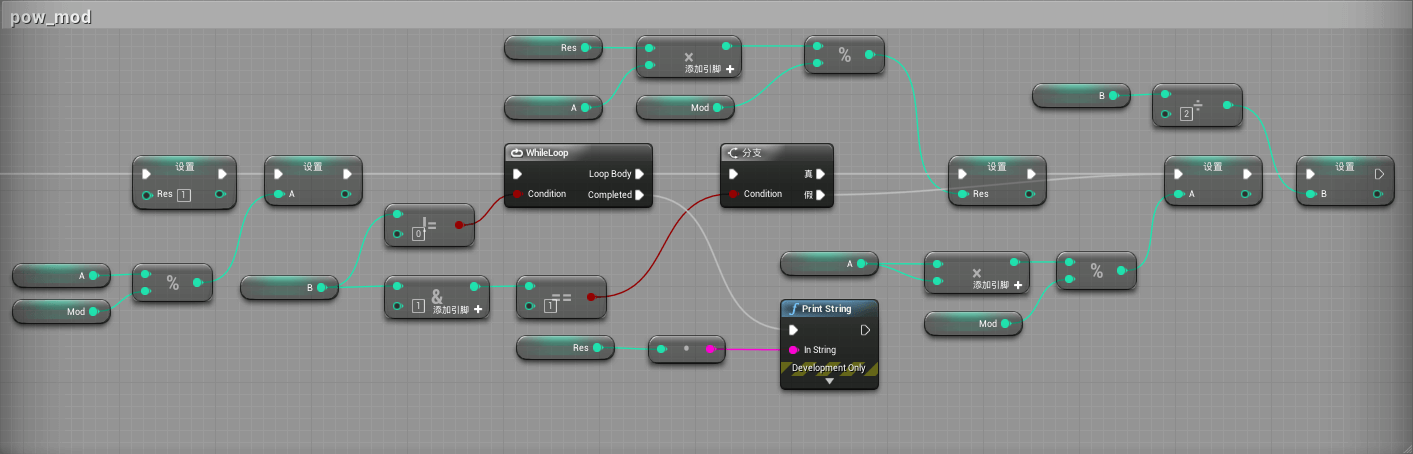Click 添加引脚 on the lower-right multiply node
Viewport: 1413px width, 454px height.
pos(998,285)
